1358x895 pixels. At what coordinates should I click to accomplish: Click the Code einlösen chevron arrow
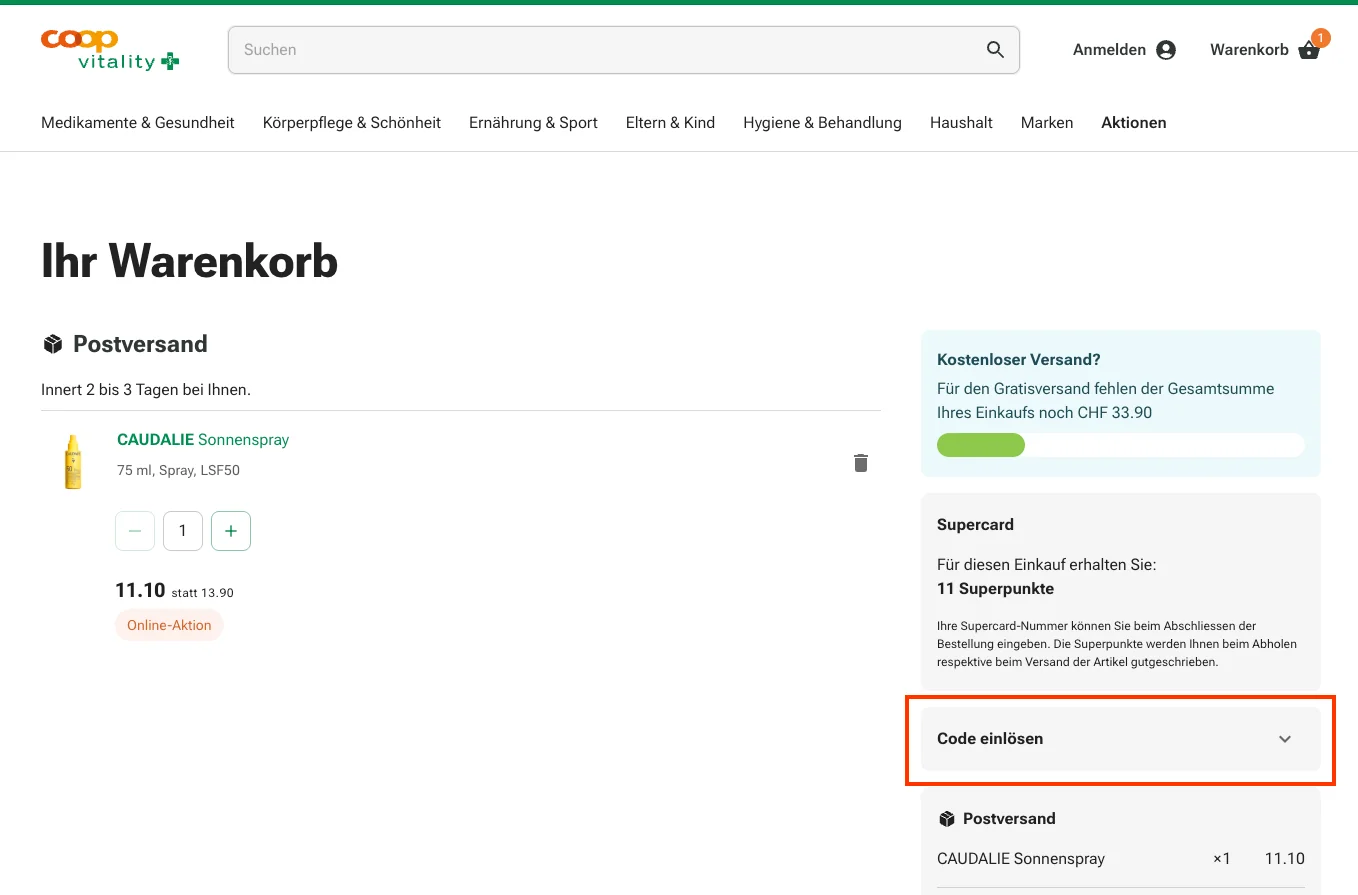pyautogui.click(x=1285, y=739)
